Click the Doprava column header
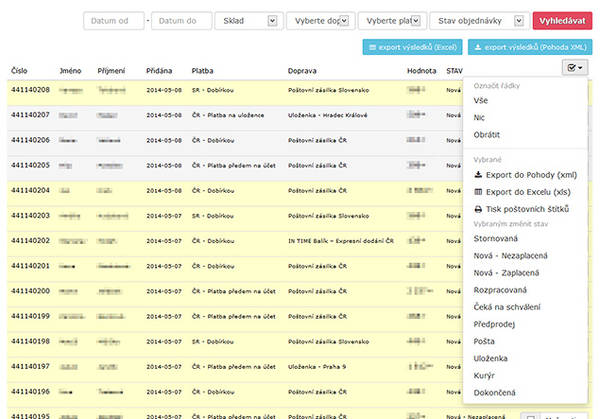 pos(302,71)
